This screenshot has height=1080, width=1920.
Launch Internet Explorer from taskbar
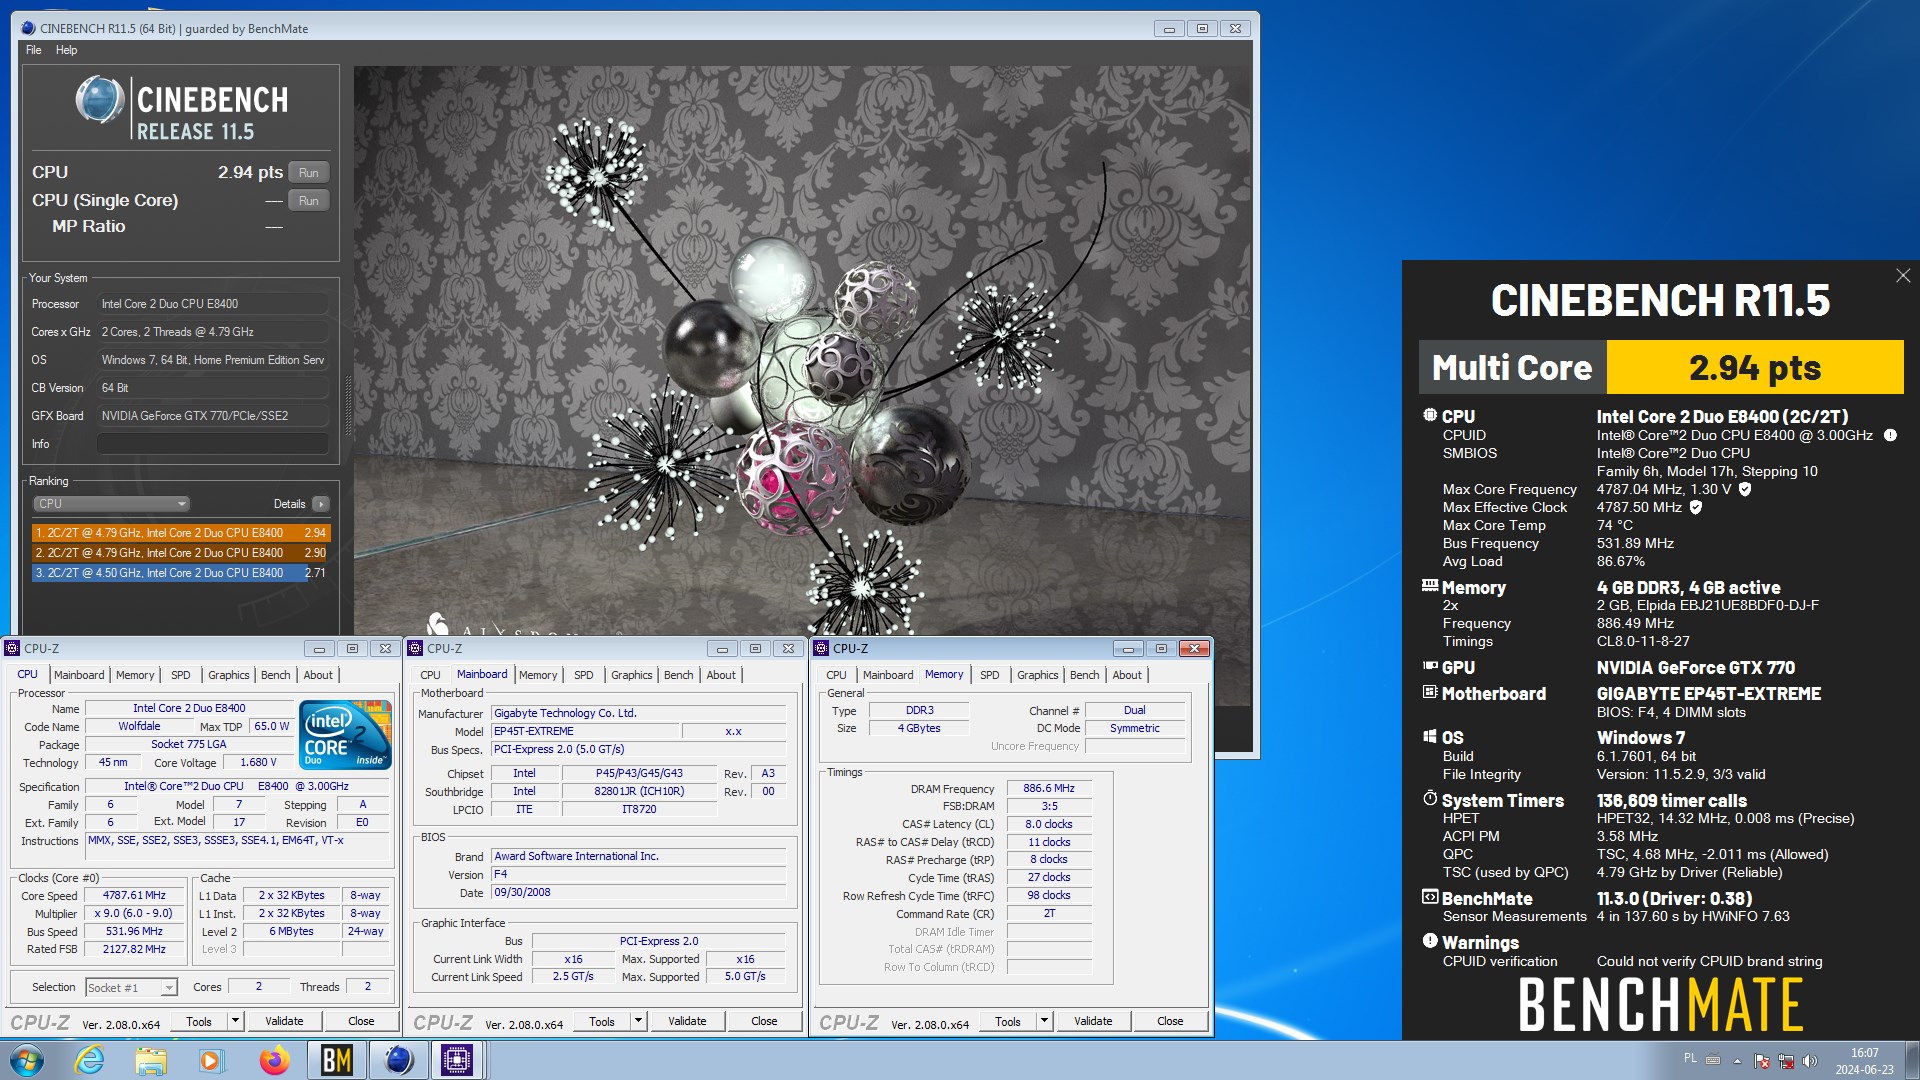90,1060
